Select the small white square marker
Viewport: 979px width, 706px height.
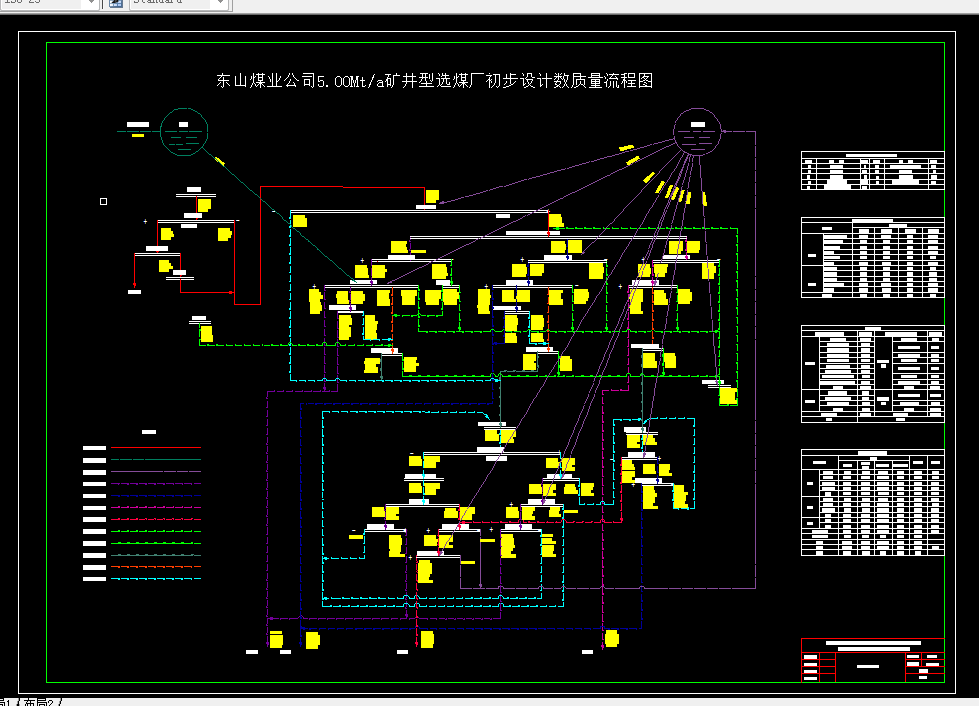[104, 202]
